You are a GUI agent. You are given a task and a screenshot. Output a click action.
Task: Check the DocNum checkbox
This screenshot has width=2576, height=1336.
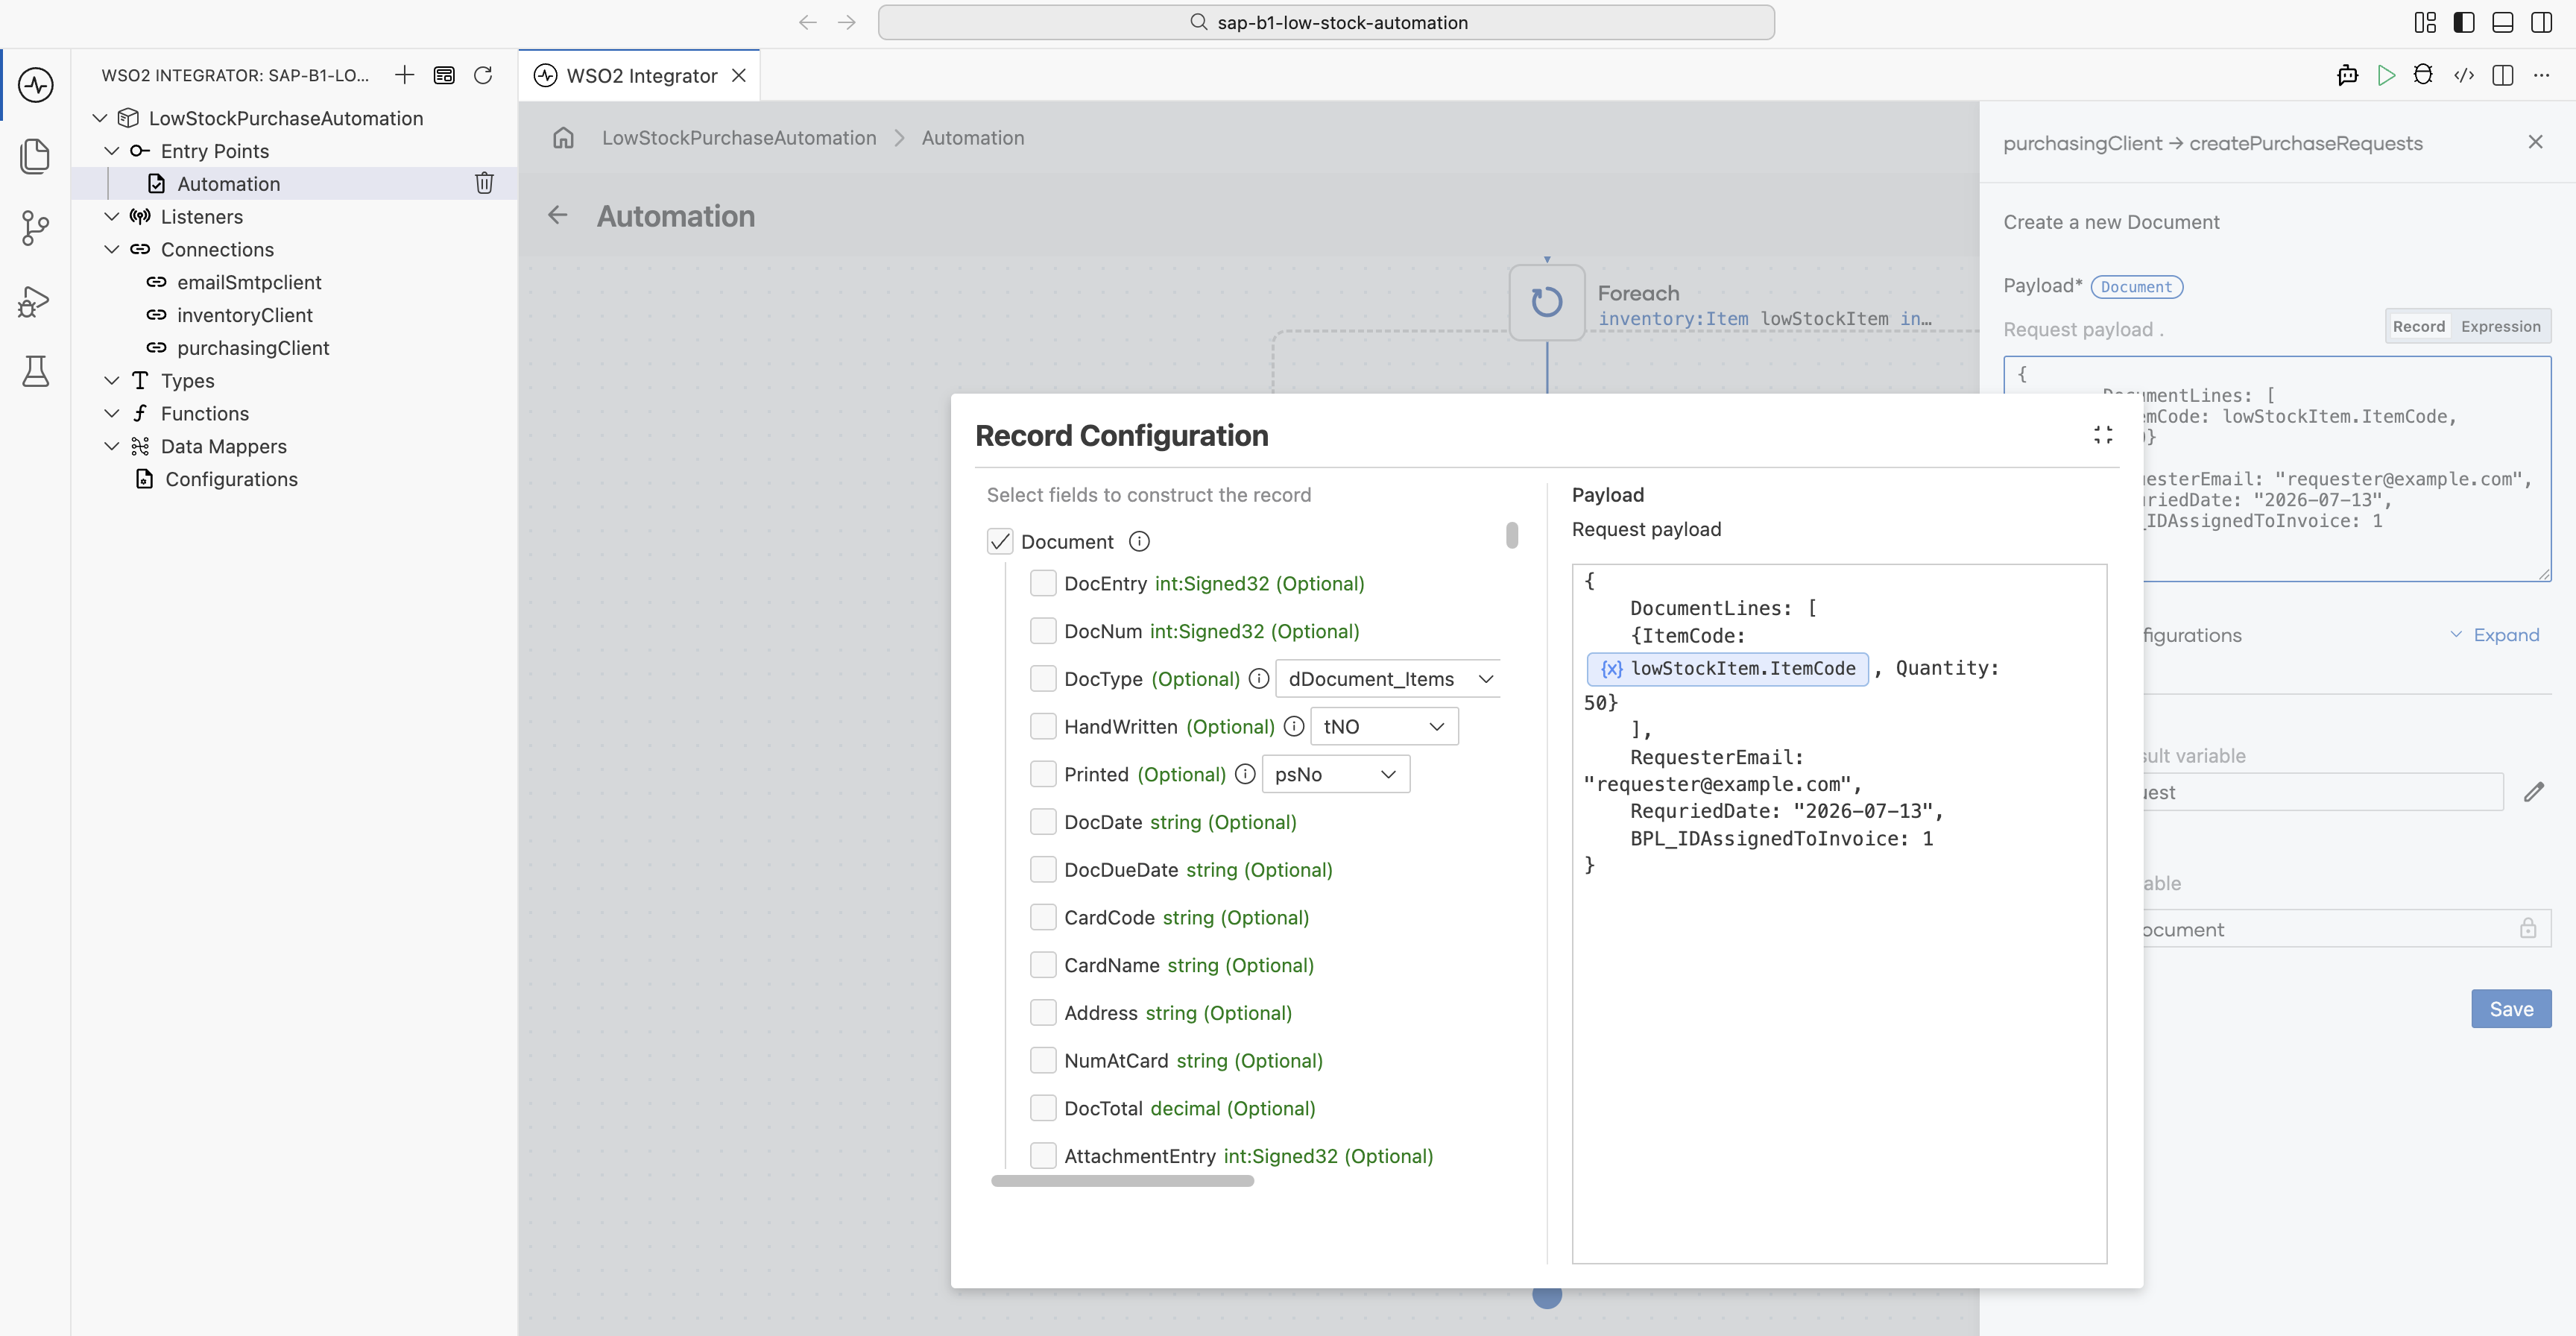click(1043, 631)
